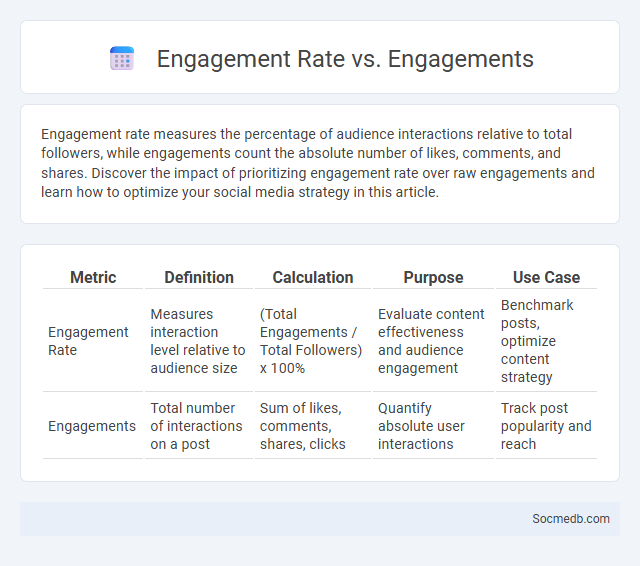The height and width of the screenshot is (566, 640).
Task: Click the '(Total Engagements / Total Followers) x 100%' cell
Action: pyautogui.click(x=313, y=341)
